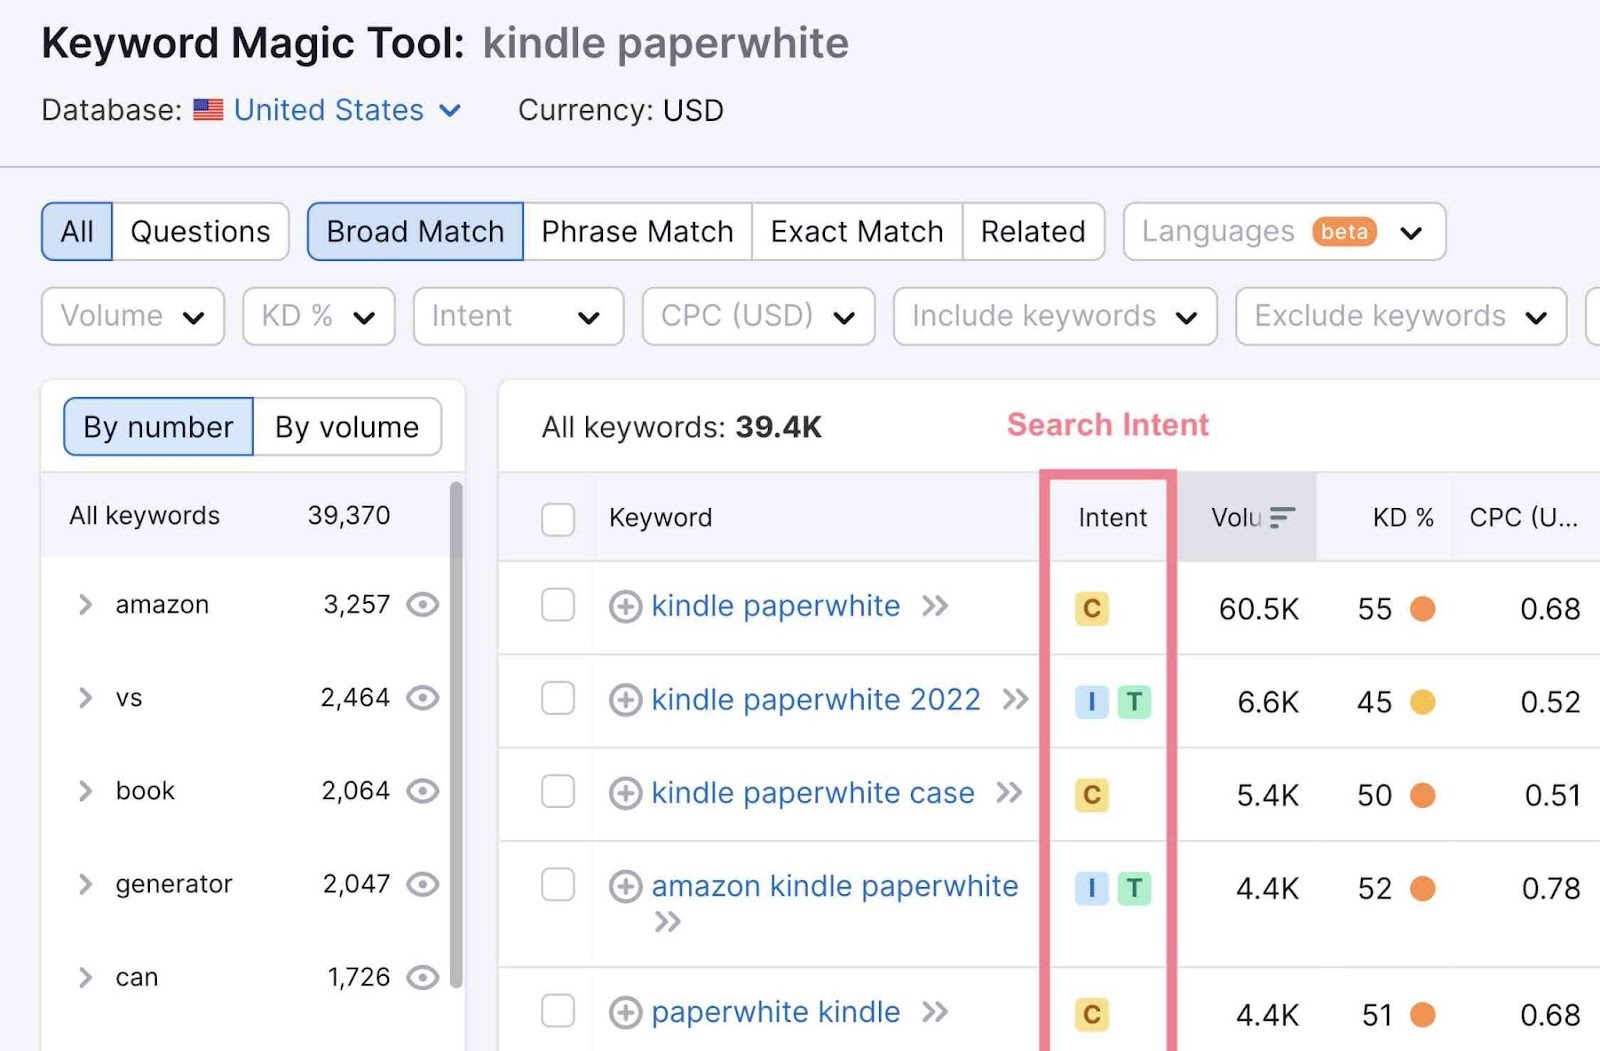Switch to the Exact Match tab
Screen dimensions: 1600x1051
click(x=856, y=231)
